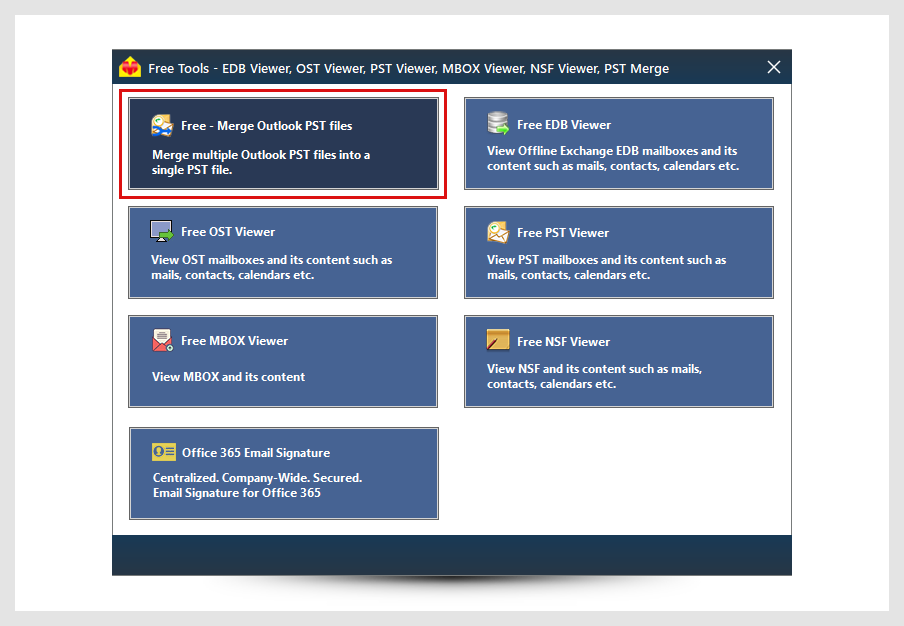Click the application logo in the title bar

tap(130, 68)
